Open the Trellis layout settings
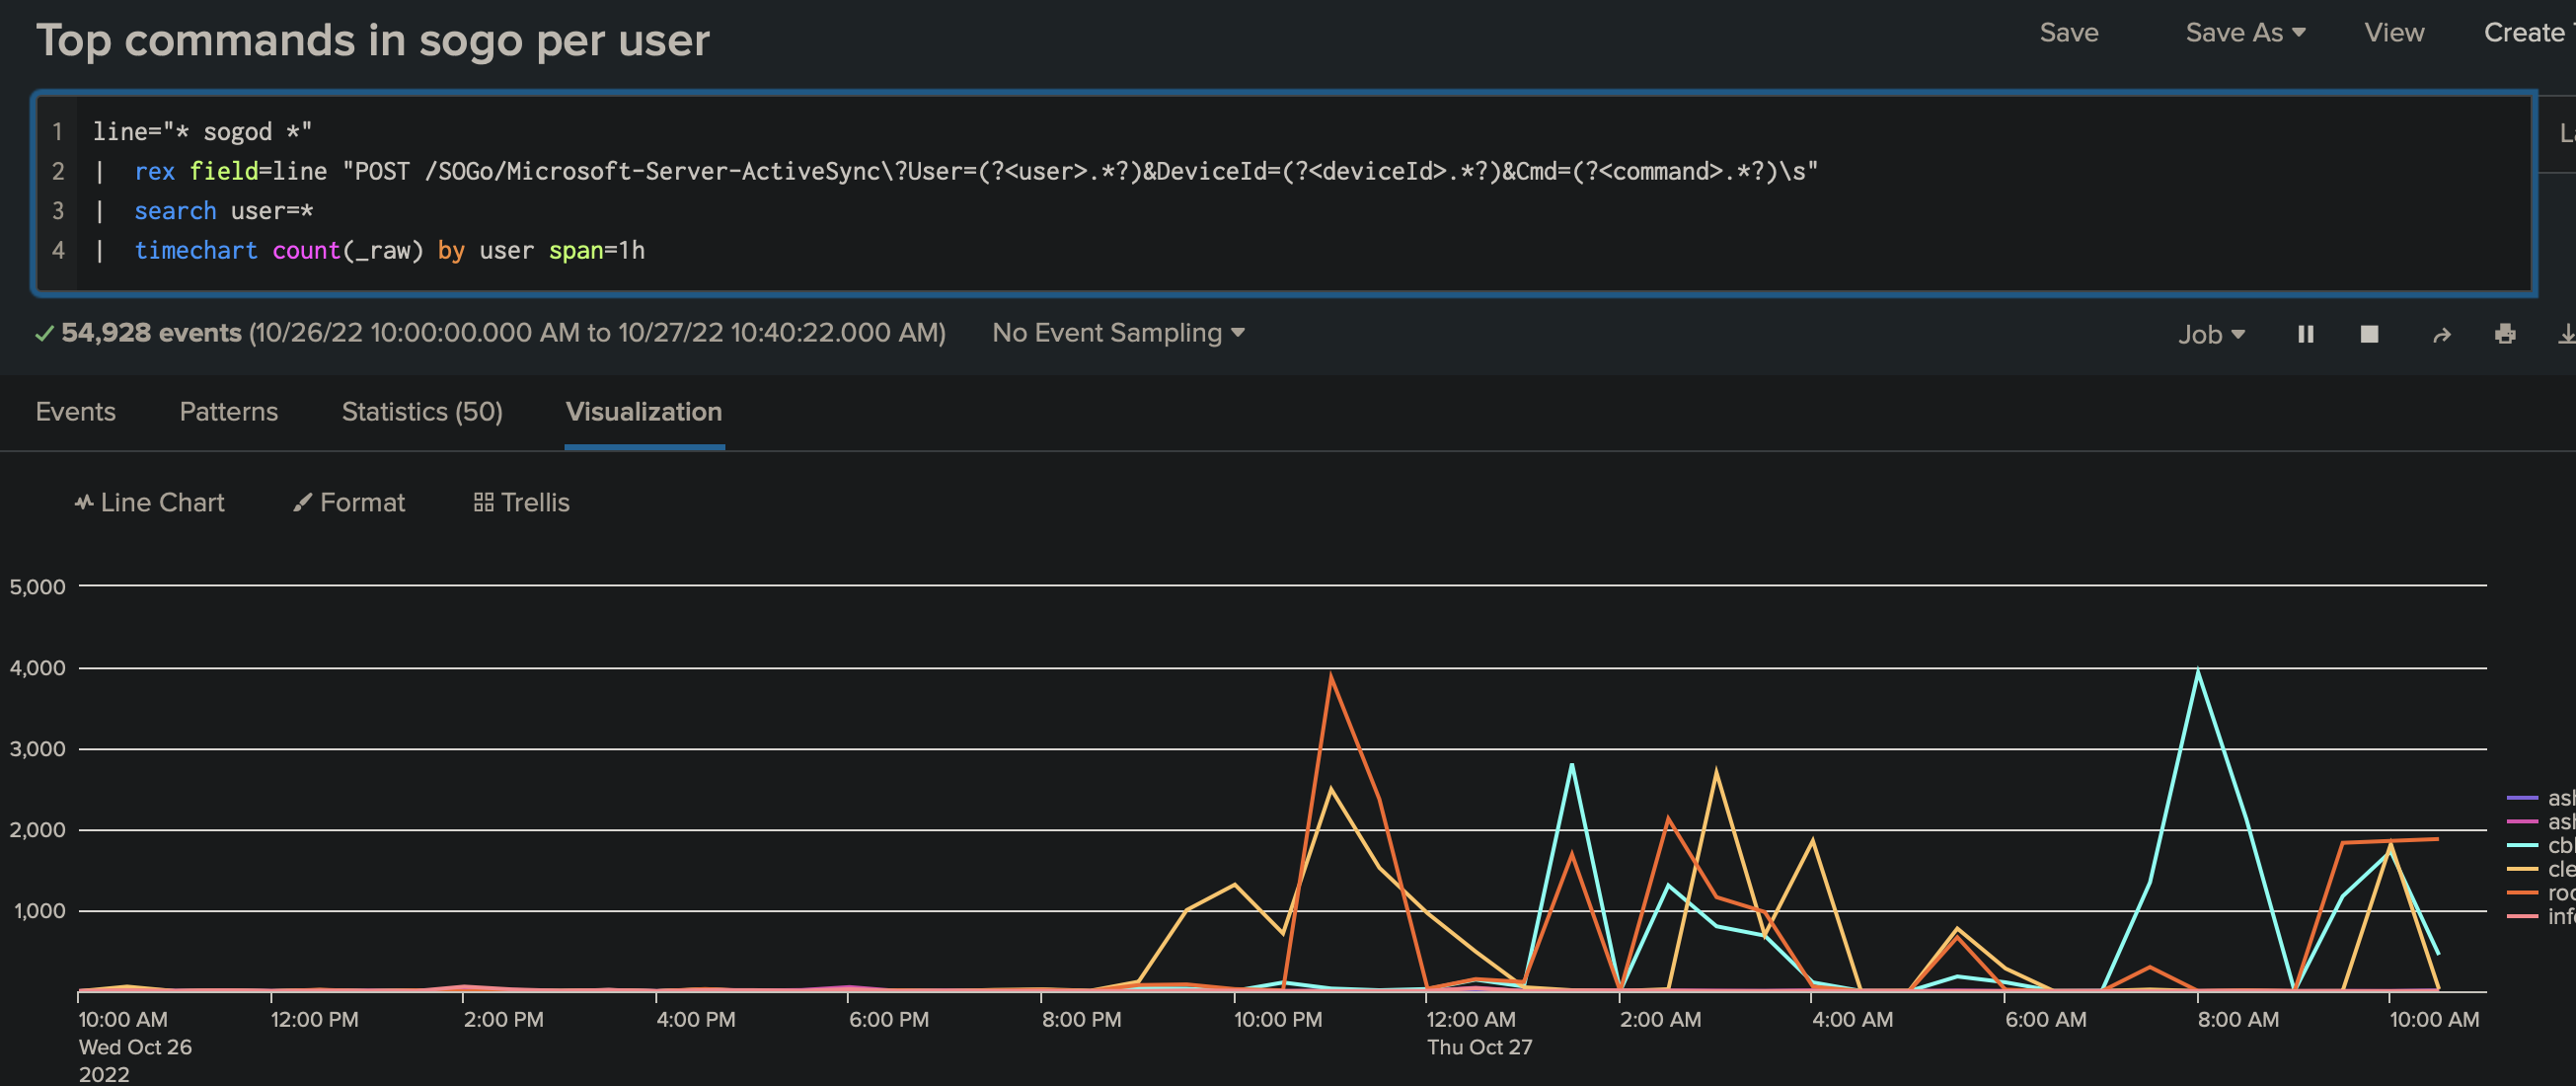 pyautogui.click(x=521, y=502)
